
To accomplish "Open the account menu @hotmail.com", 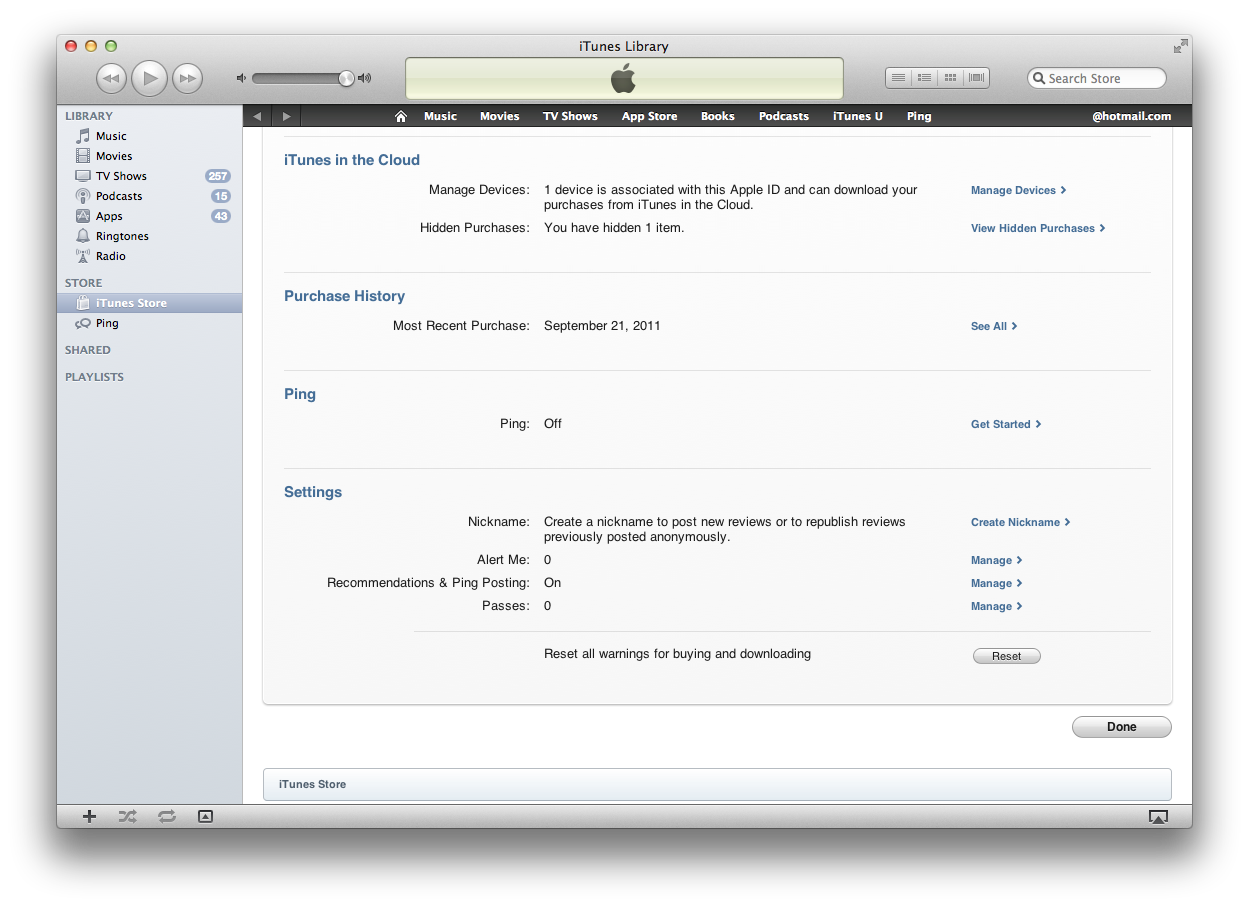I will click(1131, 116).
